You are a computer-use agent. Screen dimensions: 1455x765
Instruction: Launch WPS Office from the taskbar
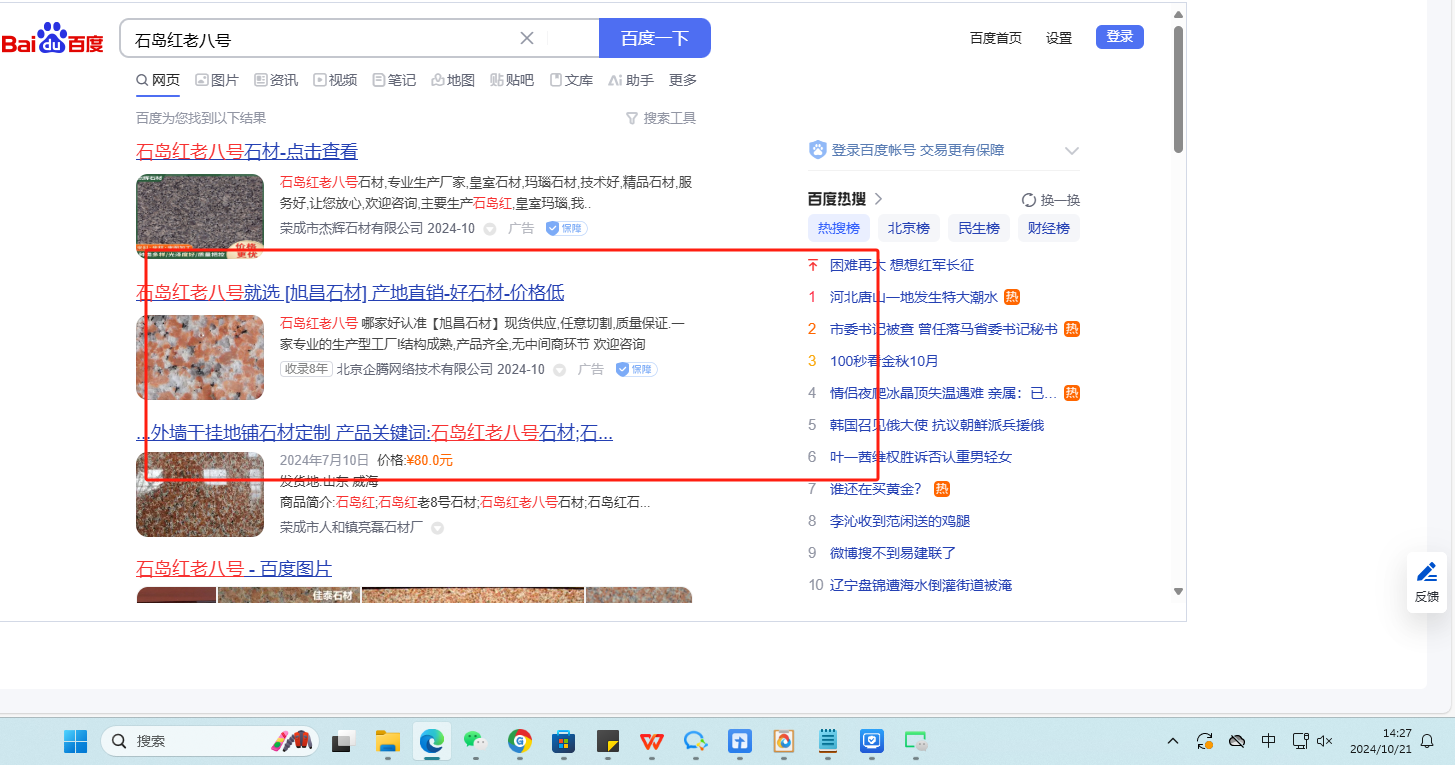[652, 741]
